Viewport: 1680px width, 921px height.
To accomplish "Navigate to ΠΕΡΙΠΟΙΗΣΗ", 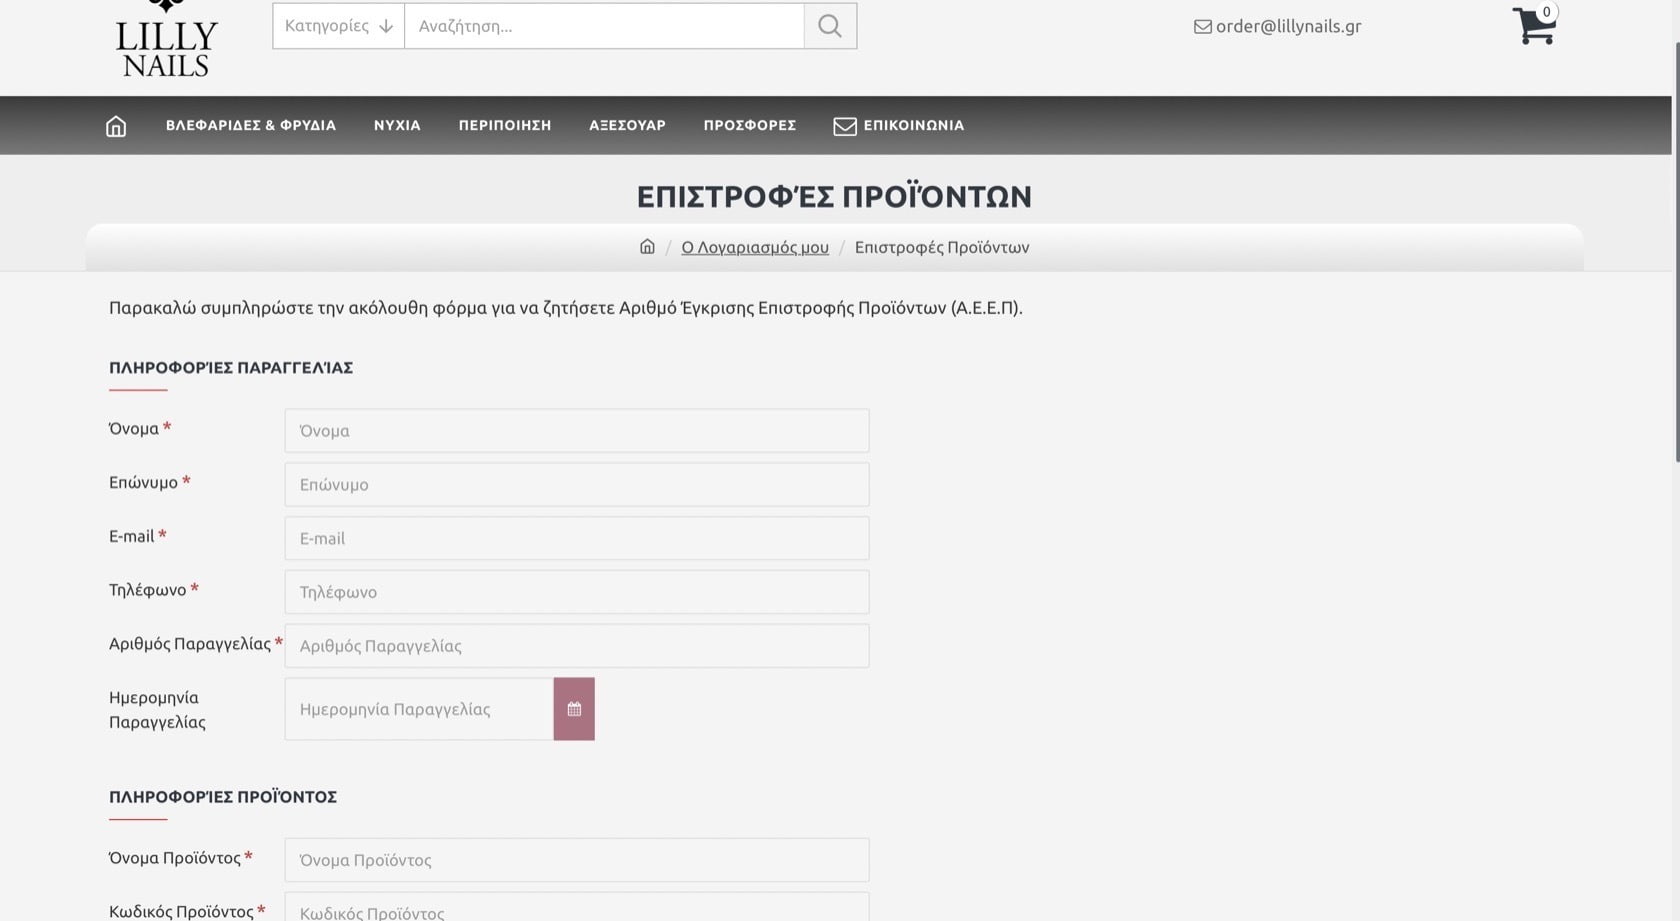I will 504,125.
